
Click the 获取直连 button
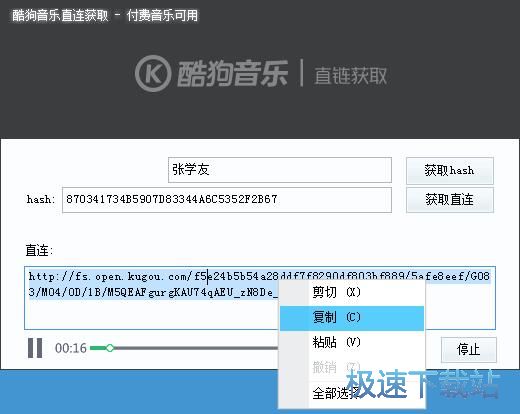point(450,200)
